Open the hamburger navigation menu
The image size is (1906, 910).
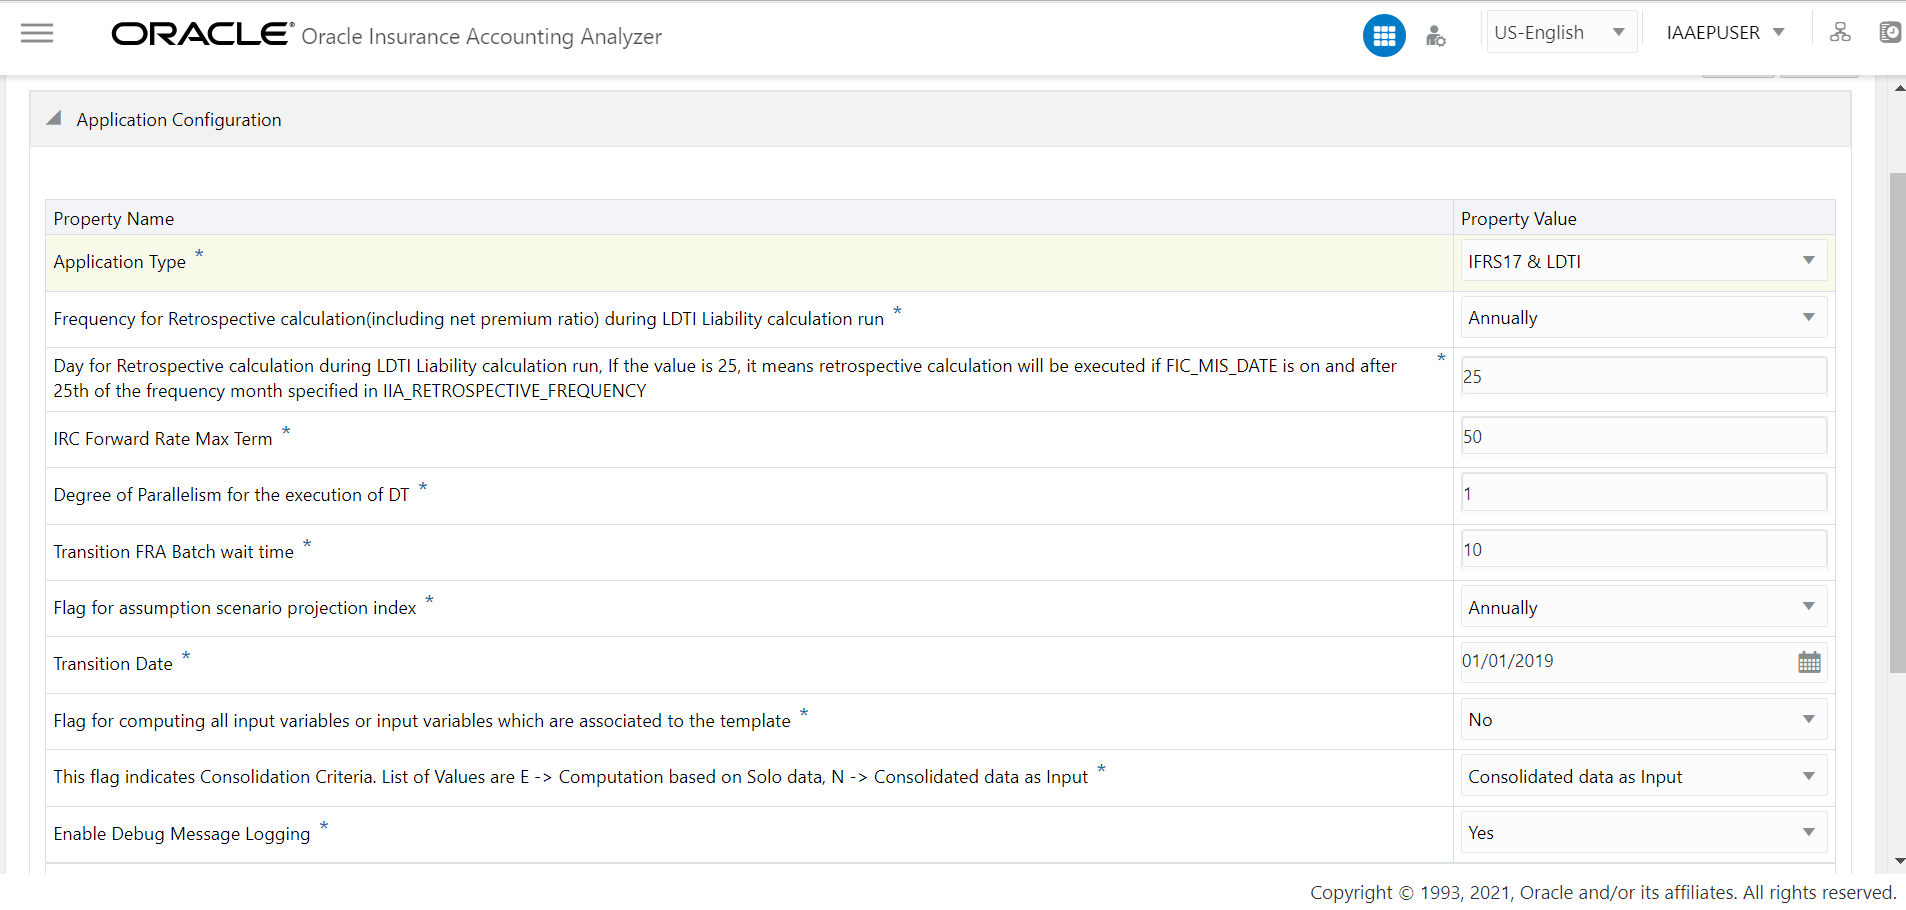point(37,33)
